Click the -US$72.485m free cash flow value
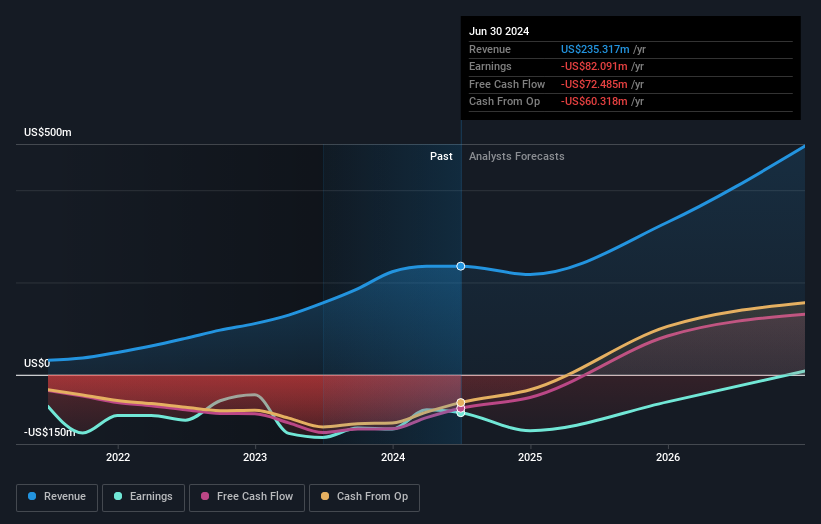The width and height of the screenshot is (821, 524). pyautogui.click(x=594, y=84)
